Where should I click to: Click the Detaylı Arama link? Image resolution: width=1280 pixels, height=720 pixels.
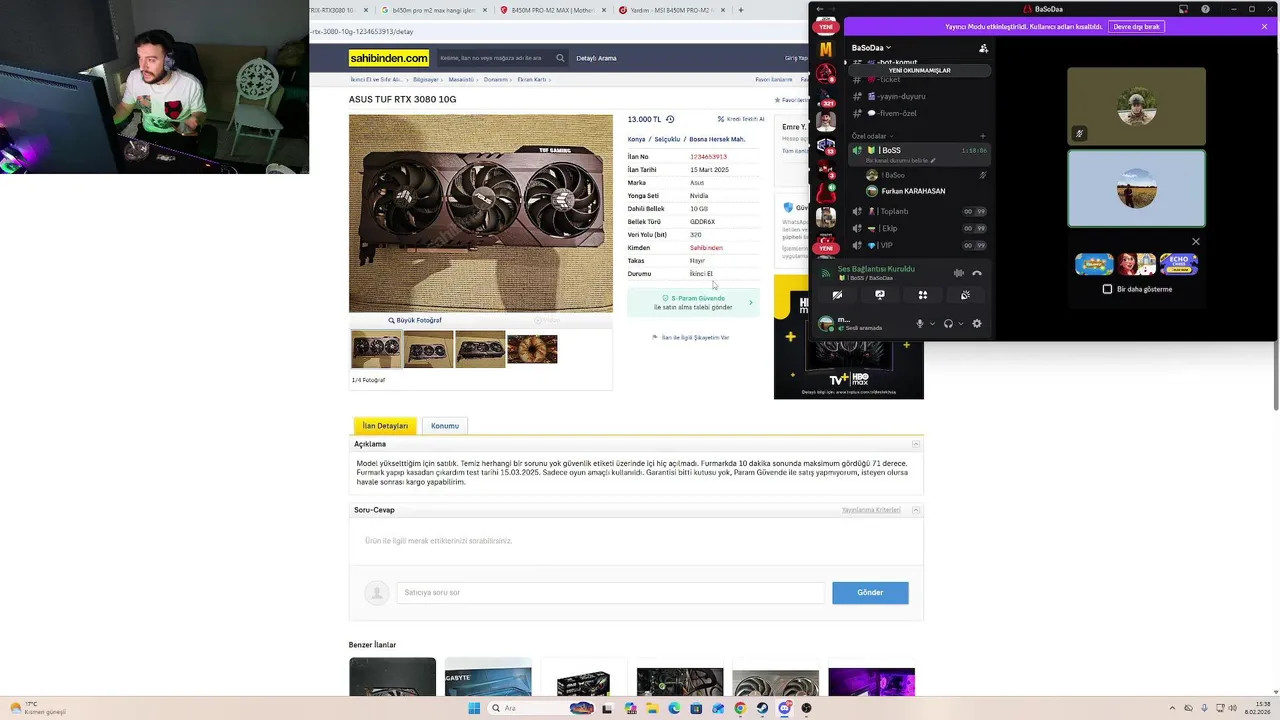pyautogui.click(x=596, y=58)
